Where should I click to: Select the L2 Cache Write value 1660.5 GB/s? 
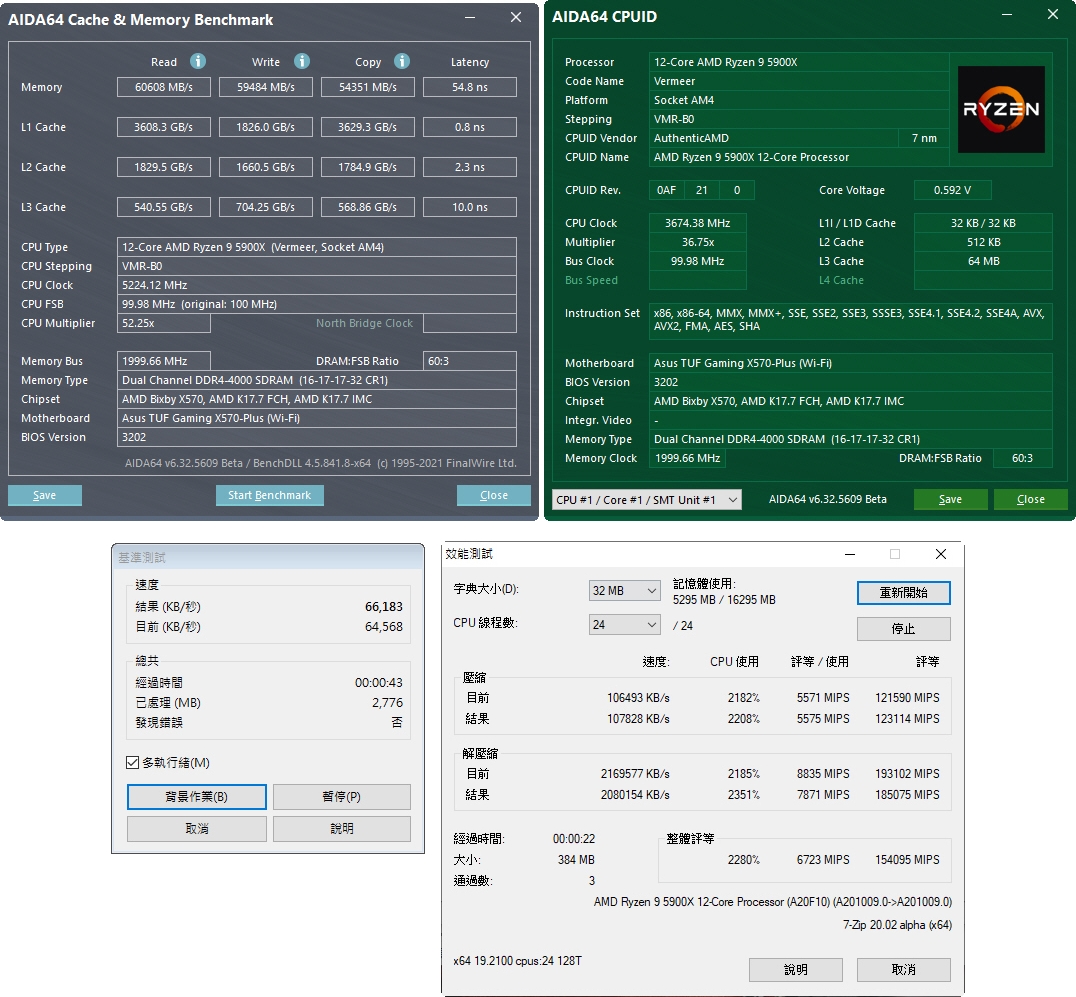coord(266,167)
